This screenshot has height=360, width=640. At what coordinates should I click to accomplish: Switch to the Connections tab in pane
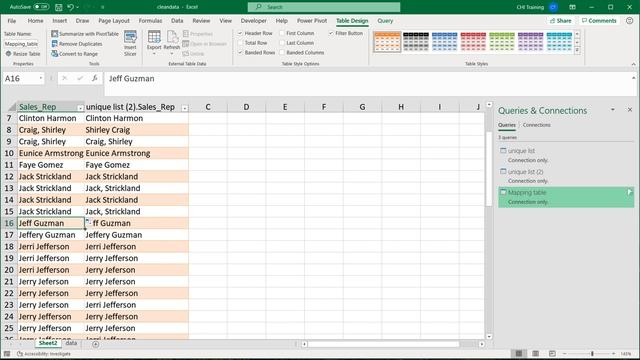[x=536, y=125]
